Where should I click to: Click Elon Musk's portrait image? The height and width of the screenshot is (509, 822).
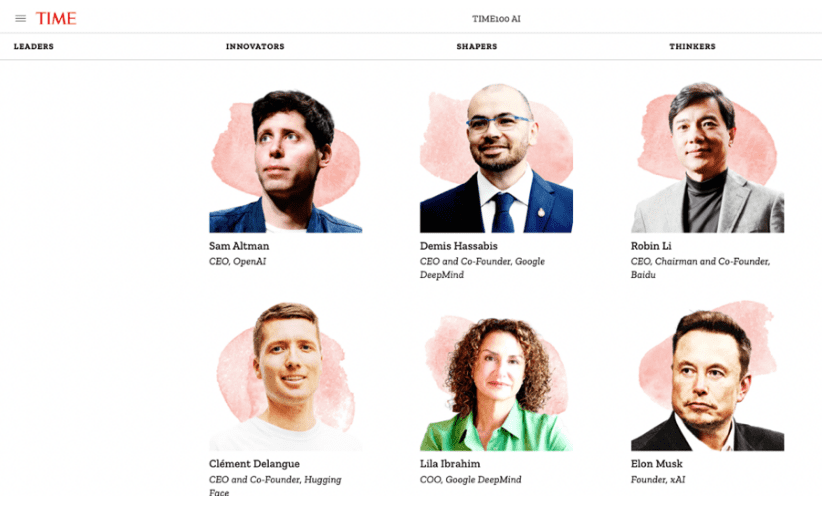pos(707,375)
